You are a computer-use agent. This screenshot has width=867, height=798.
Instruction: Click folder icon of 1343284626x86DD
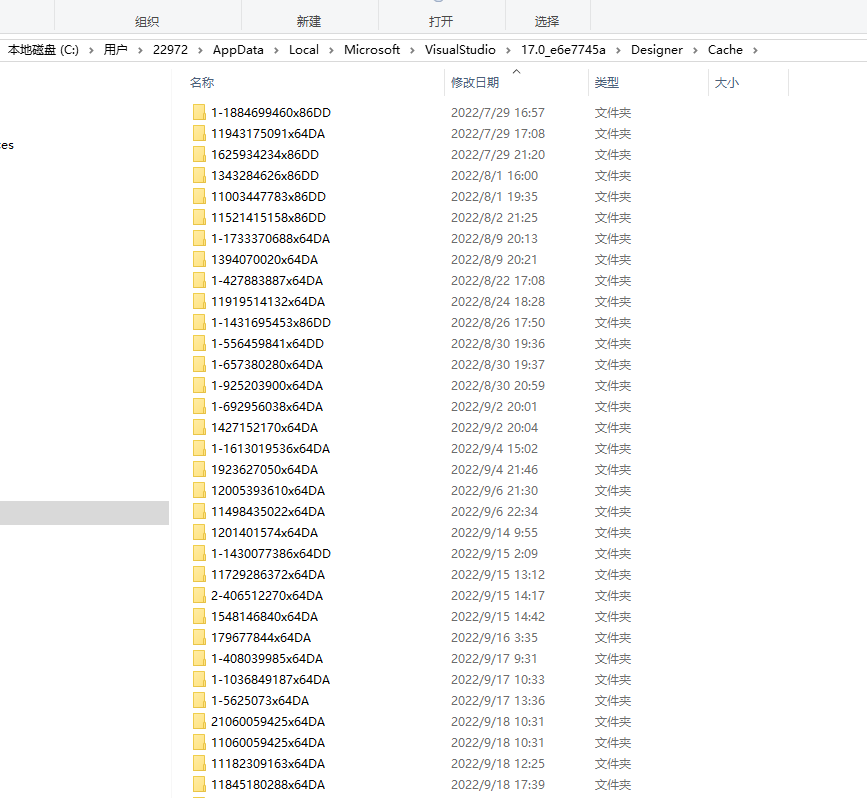point(199,175)
